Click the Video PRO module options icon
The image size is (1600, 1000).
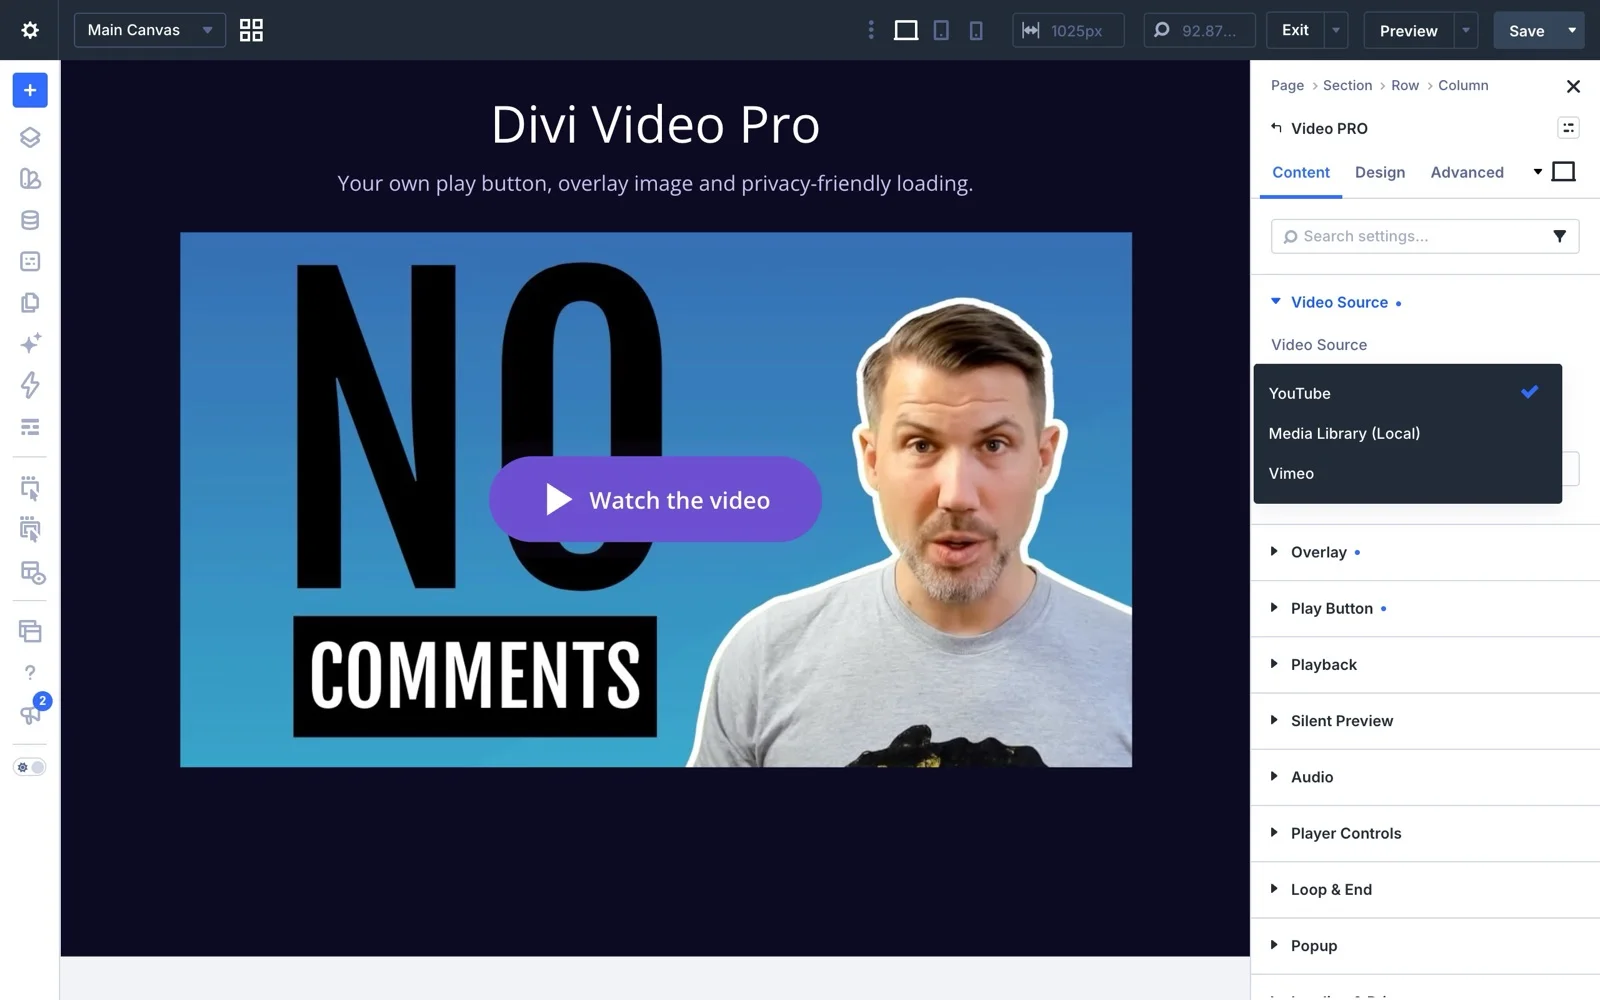(x=1568, y=128)
